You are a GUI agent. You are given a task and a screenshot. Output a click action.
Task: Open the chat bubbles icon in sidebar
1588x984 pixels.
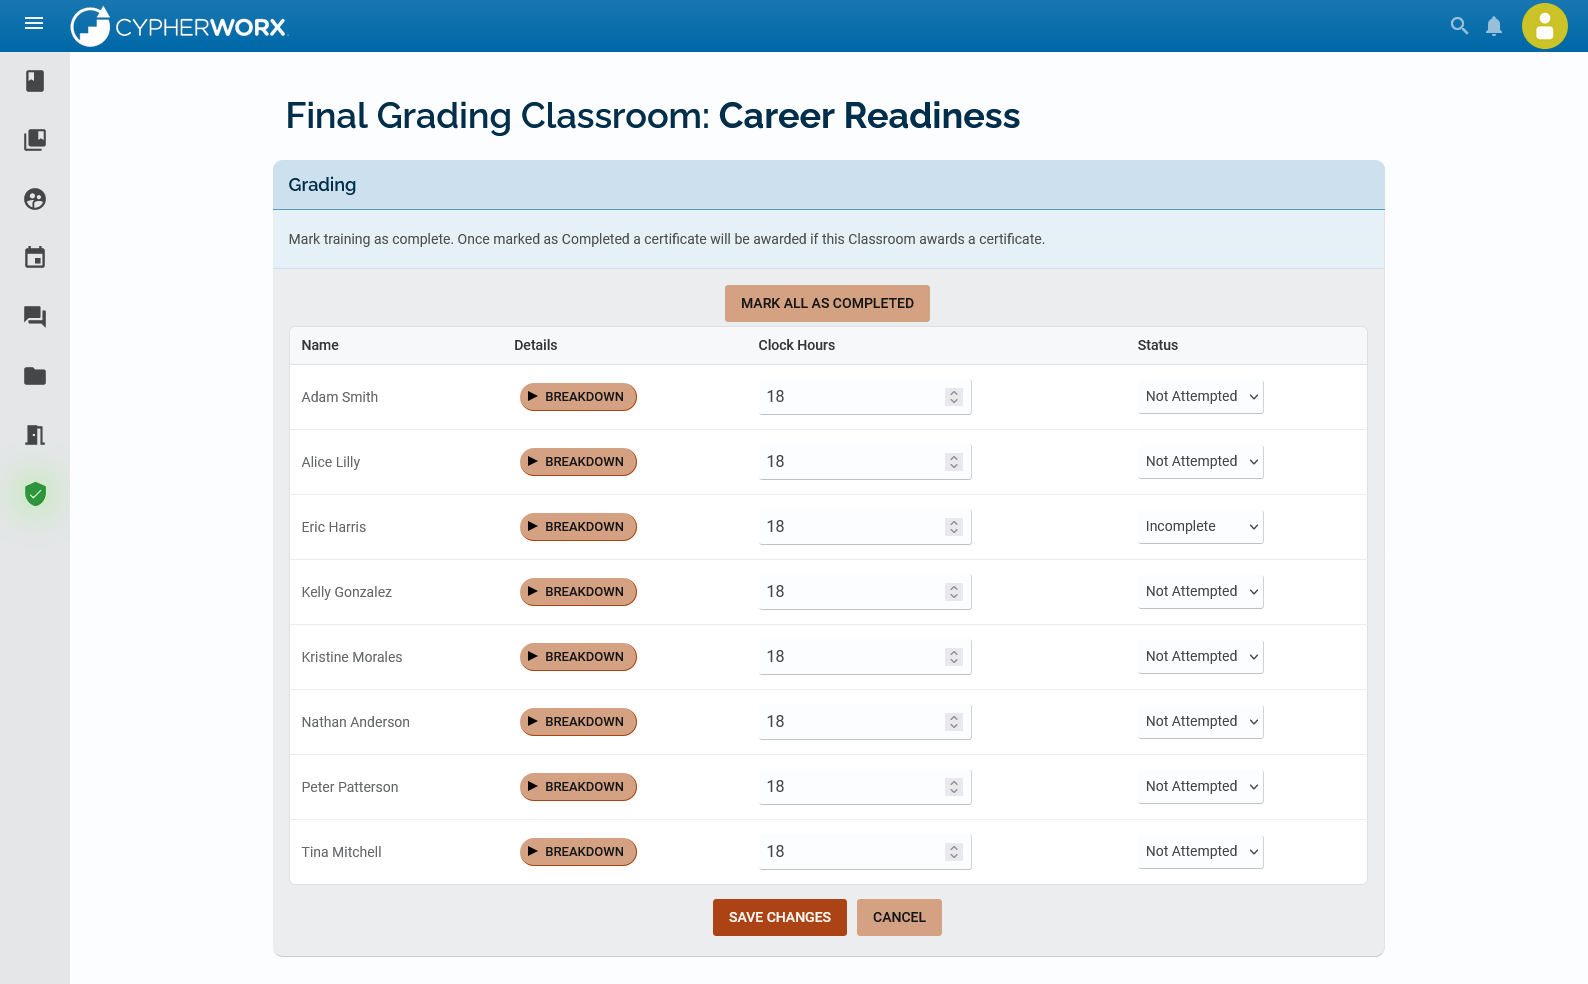point(35,317)
